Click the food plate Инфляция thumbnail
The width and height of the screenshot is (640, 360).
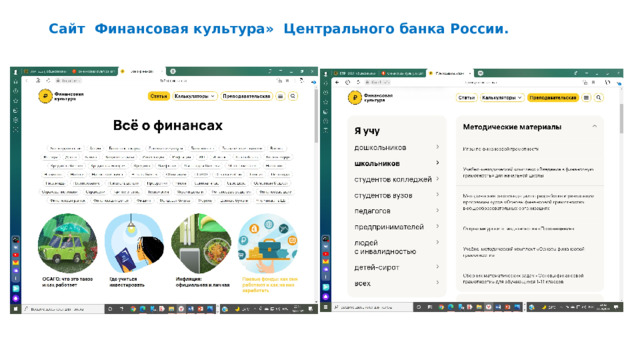[x=201, y=243]
